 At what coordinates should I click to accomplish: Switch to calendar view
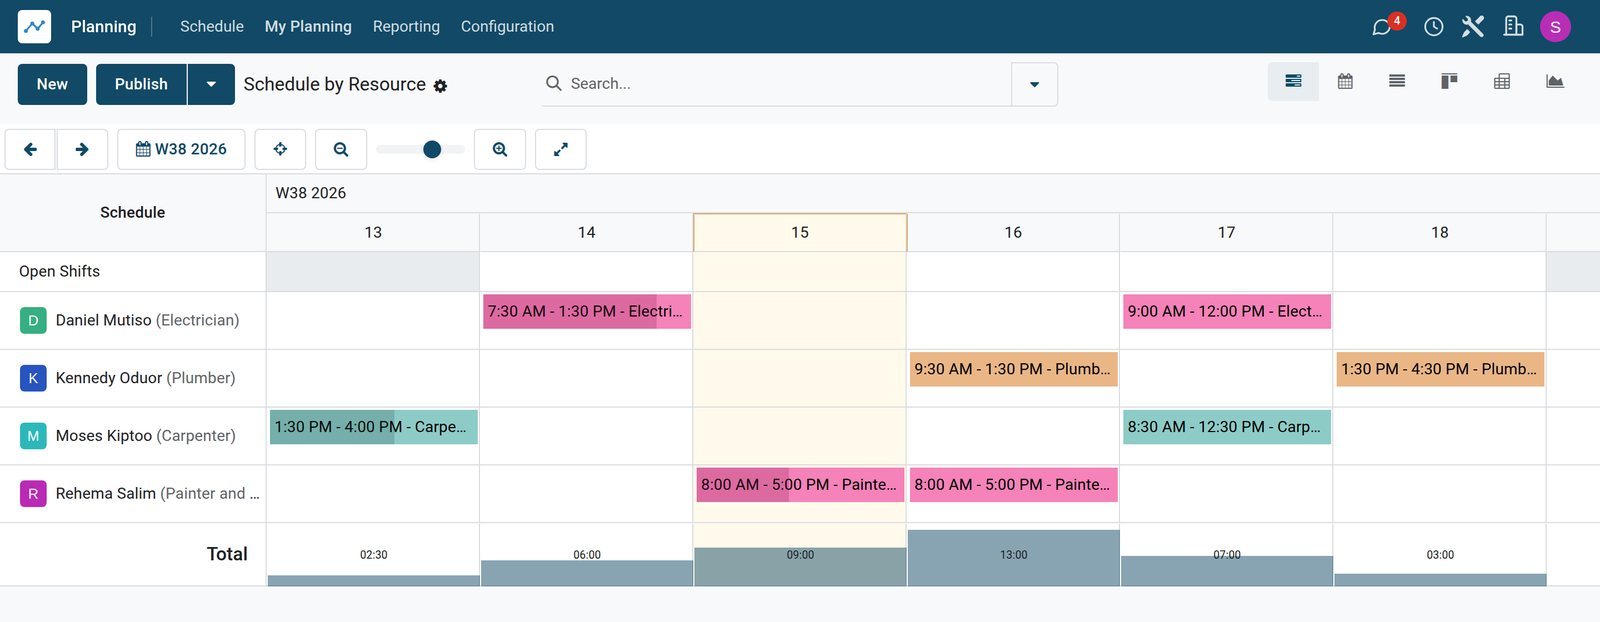tap(1345, 82)
